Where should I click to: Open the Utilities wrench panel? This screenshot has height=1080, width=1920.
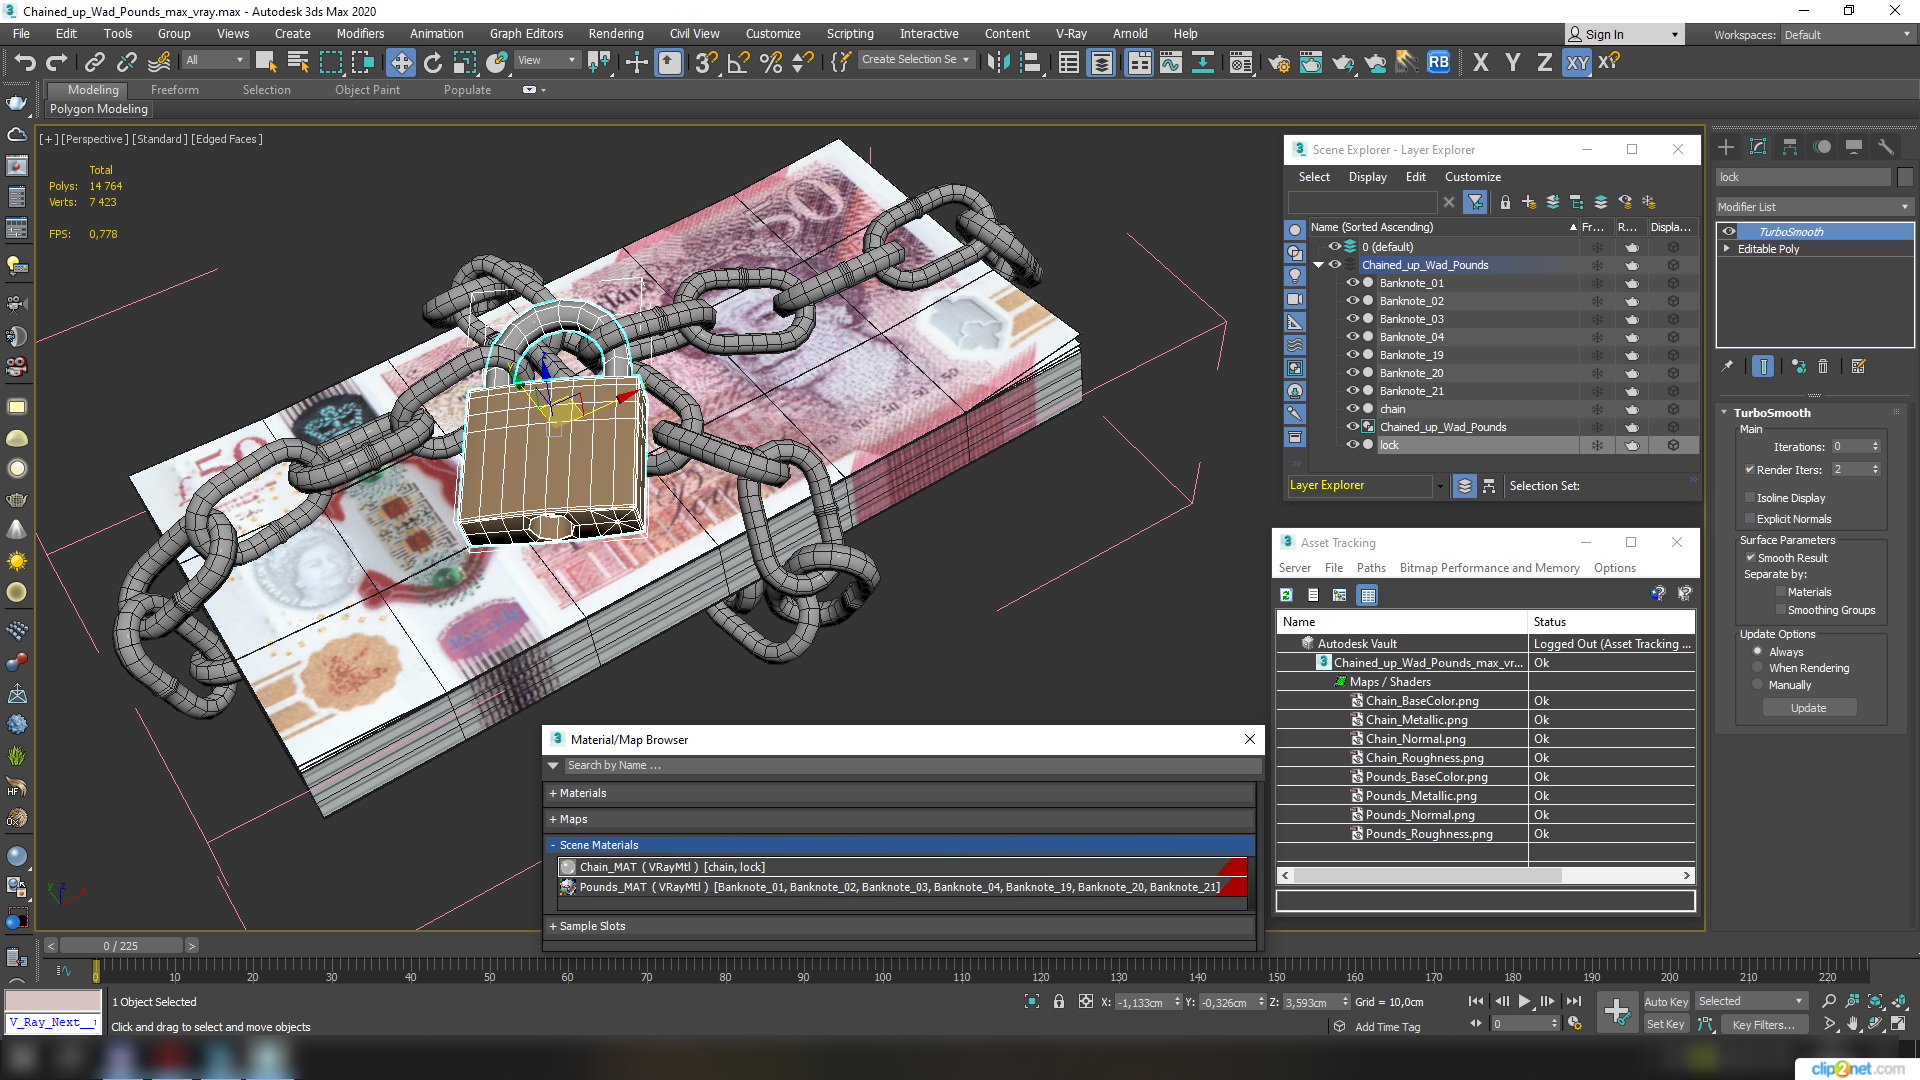(1885, 147)
